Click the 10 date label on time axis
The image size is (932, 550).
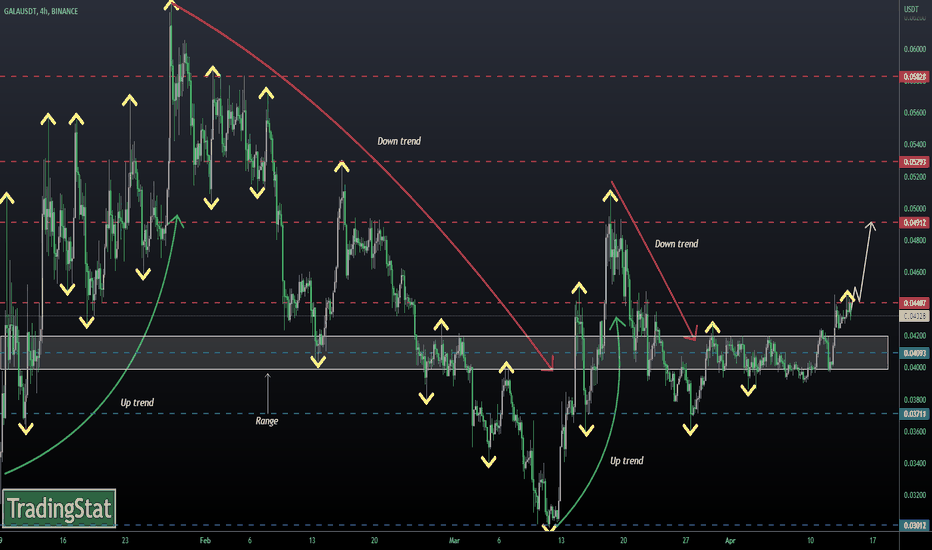(810, 540)
